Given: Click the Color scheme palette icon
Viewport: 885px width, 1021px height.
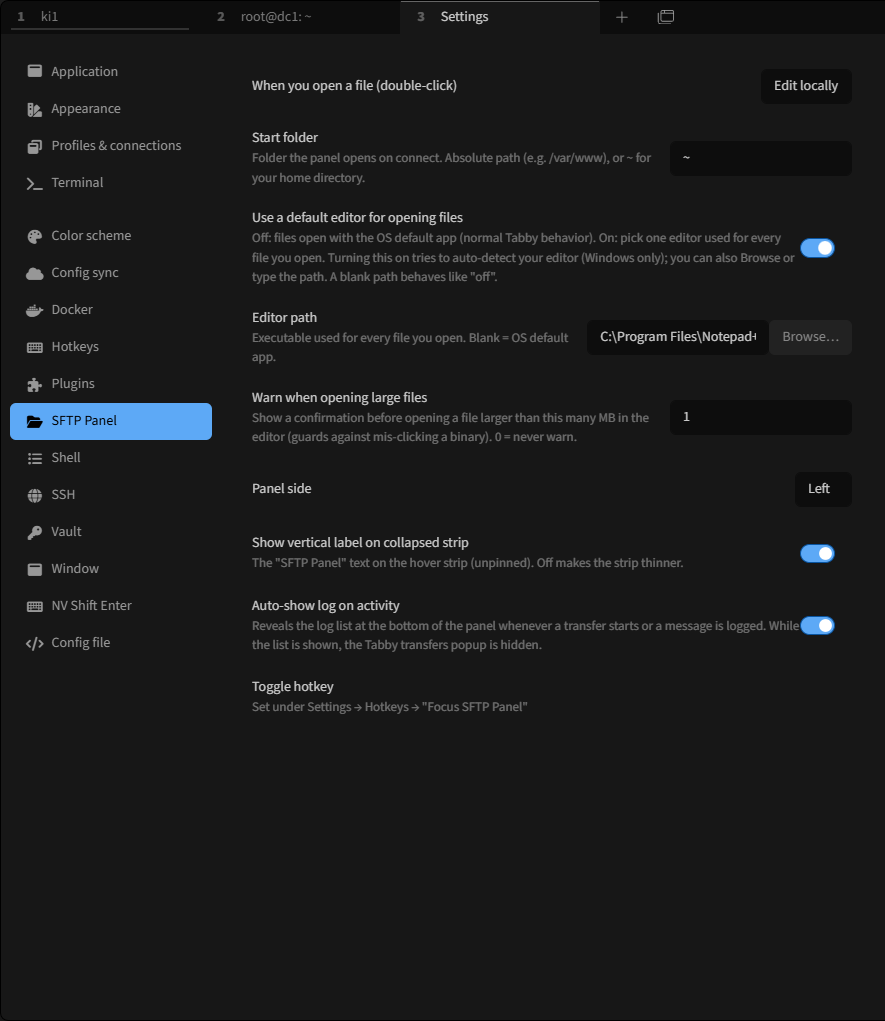Looking at the screenshot, I should pyautogui.click(x=35, y=236).
